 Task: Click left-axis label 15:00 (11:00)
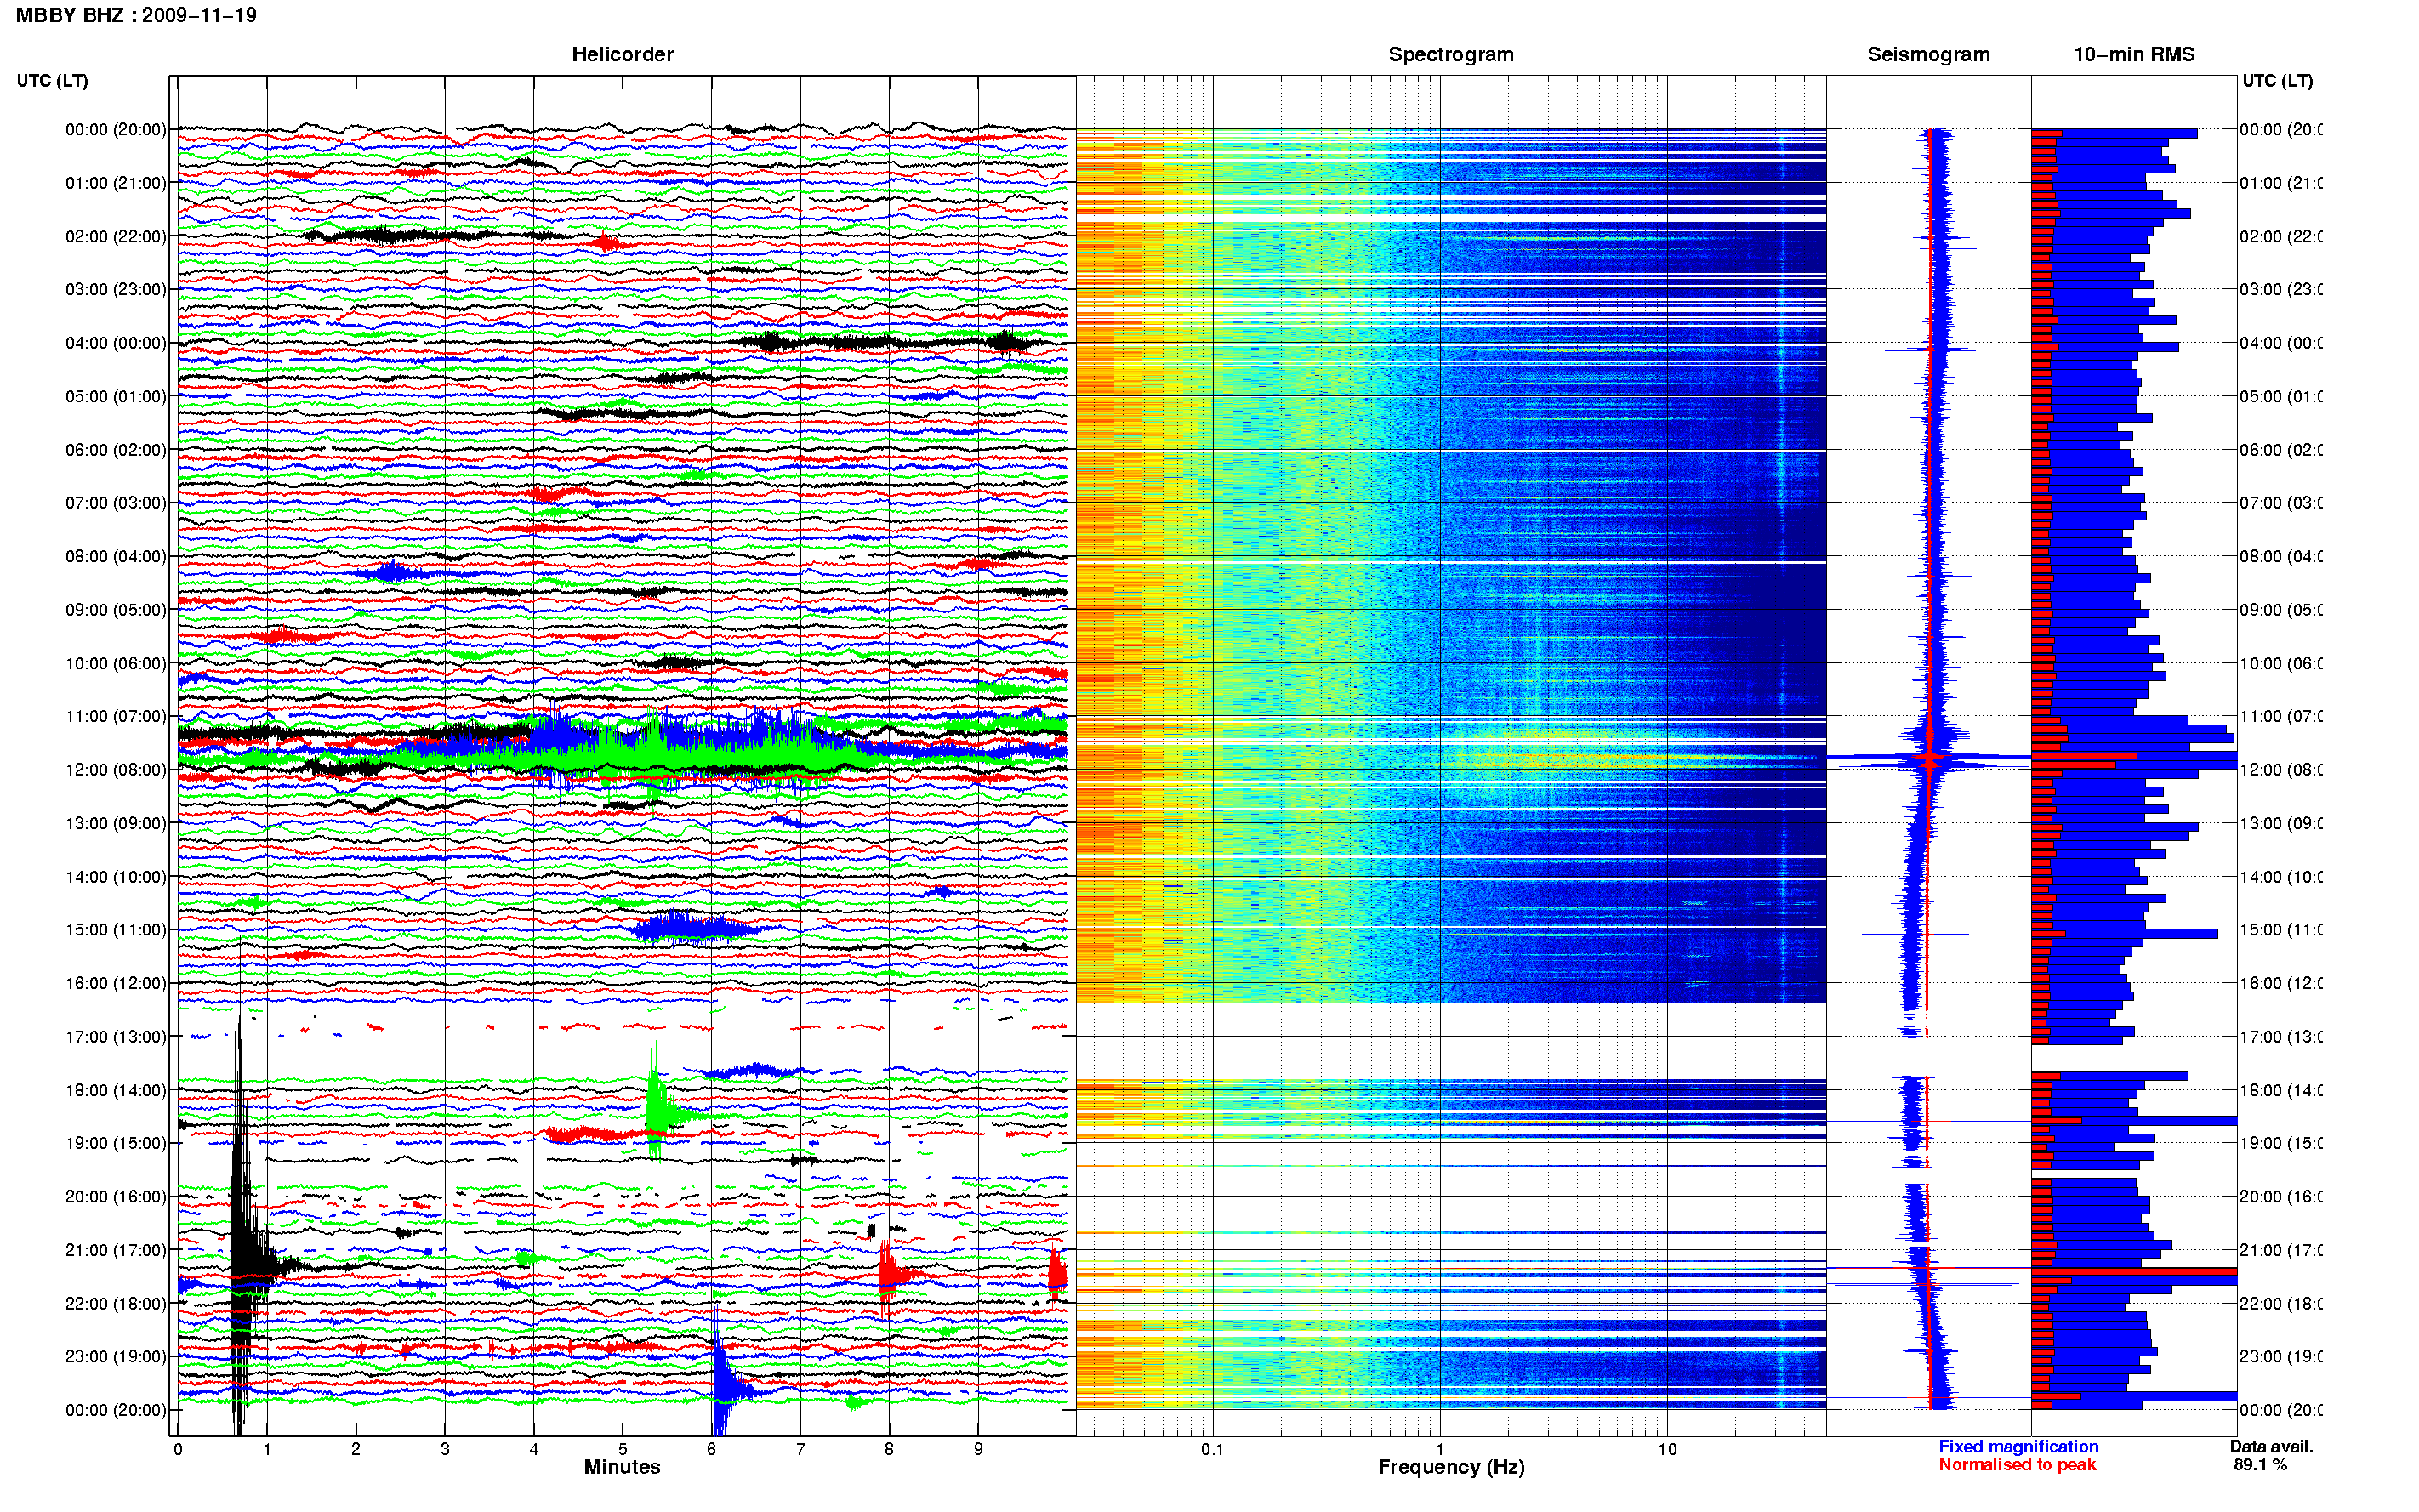(116, 930)
